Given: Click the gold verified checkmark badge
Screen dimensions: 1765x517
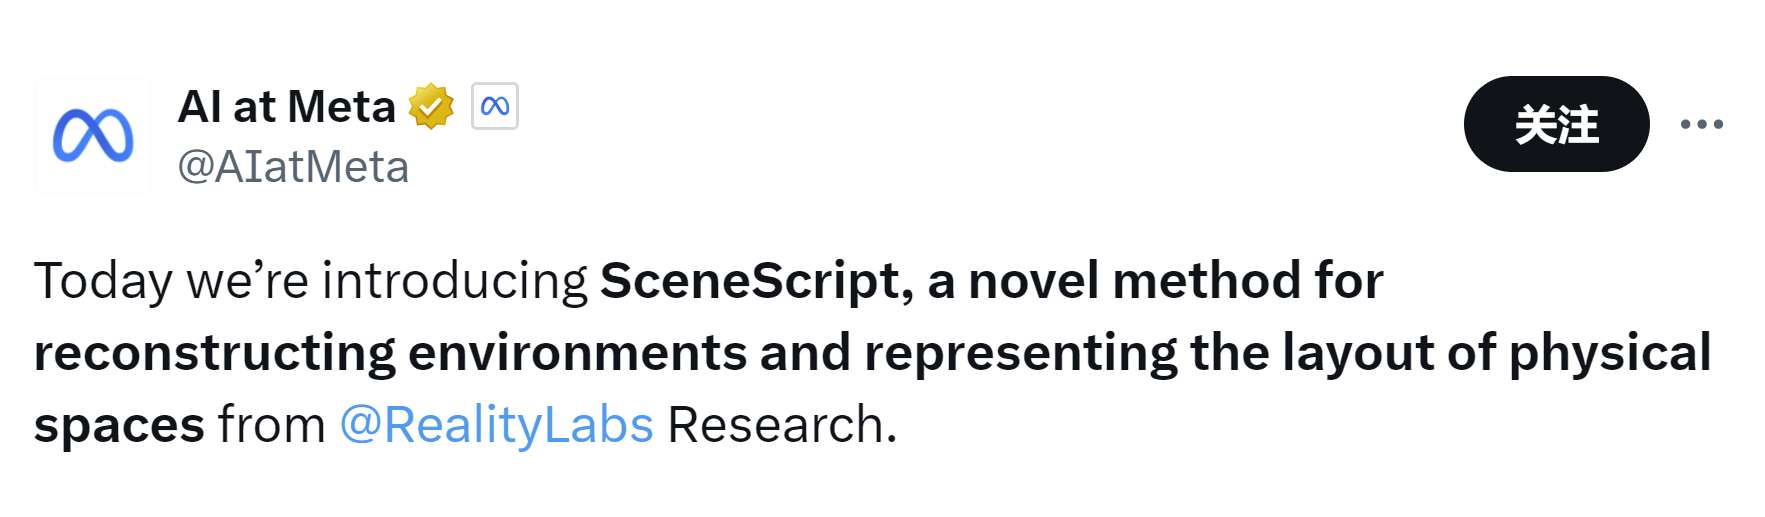Looking at the screenshot, I should 431,106.
